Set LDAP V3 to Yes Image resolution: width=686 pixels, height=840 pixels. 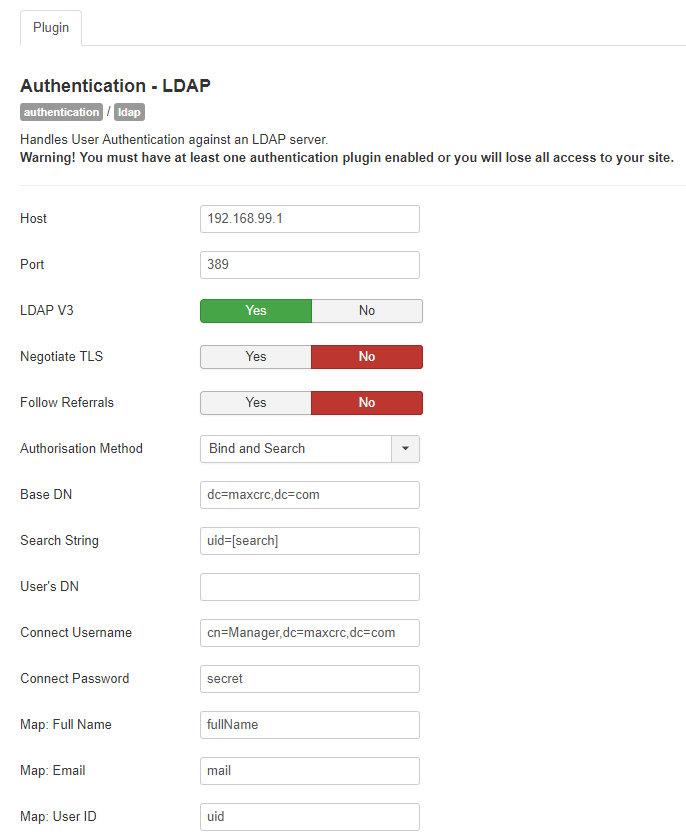(256, 311)
